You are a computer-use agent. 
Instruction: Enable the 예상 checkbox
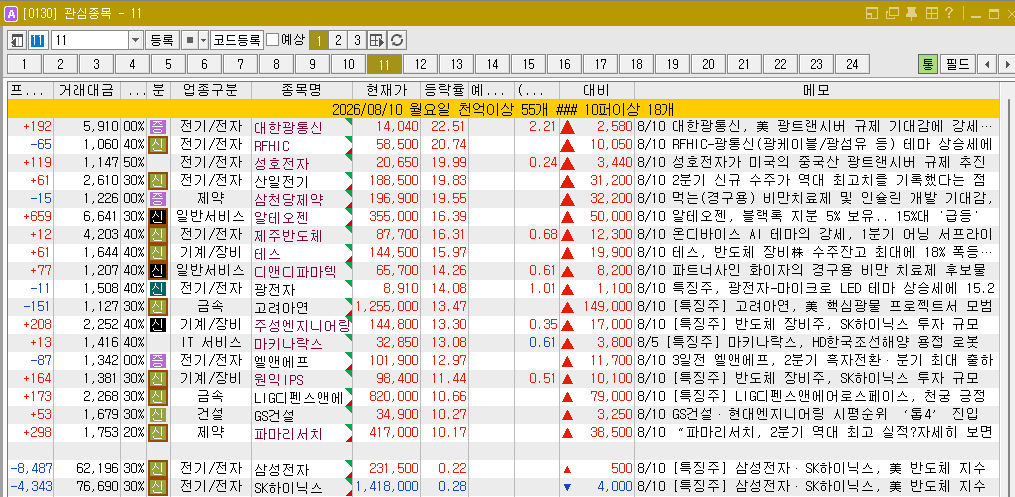coord(273,40)
